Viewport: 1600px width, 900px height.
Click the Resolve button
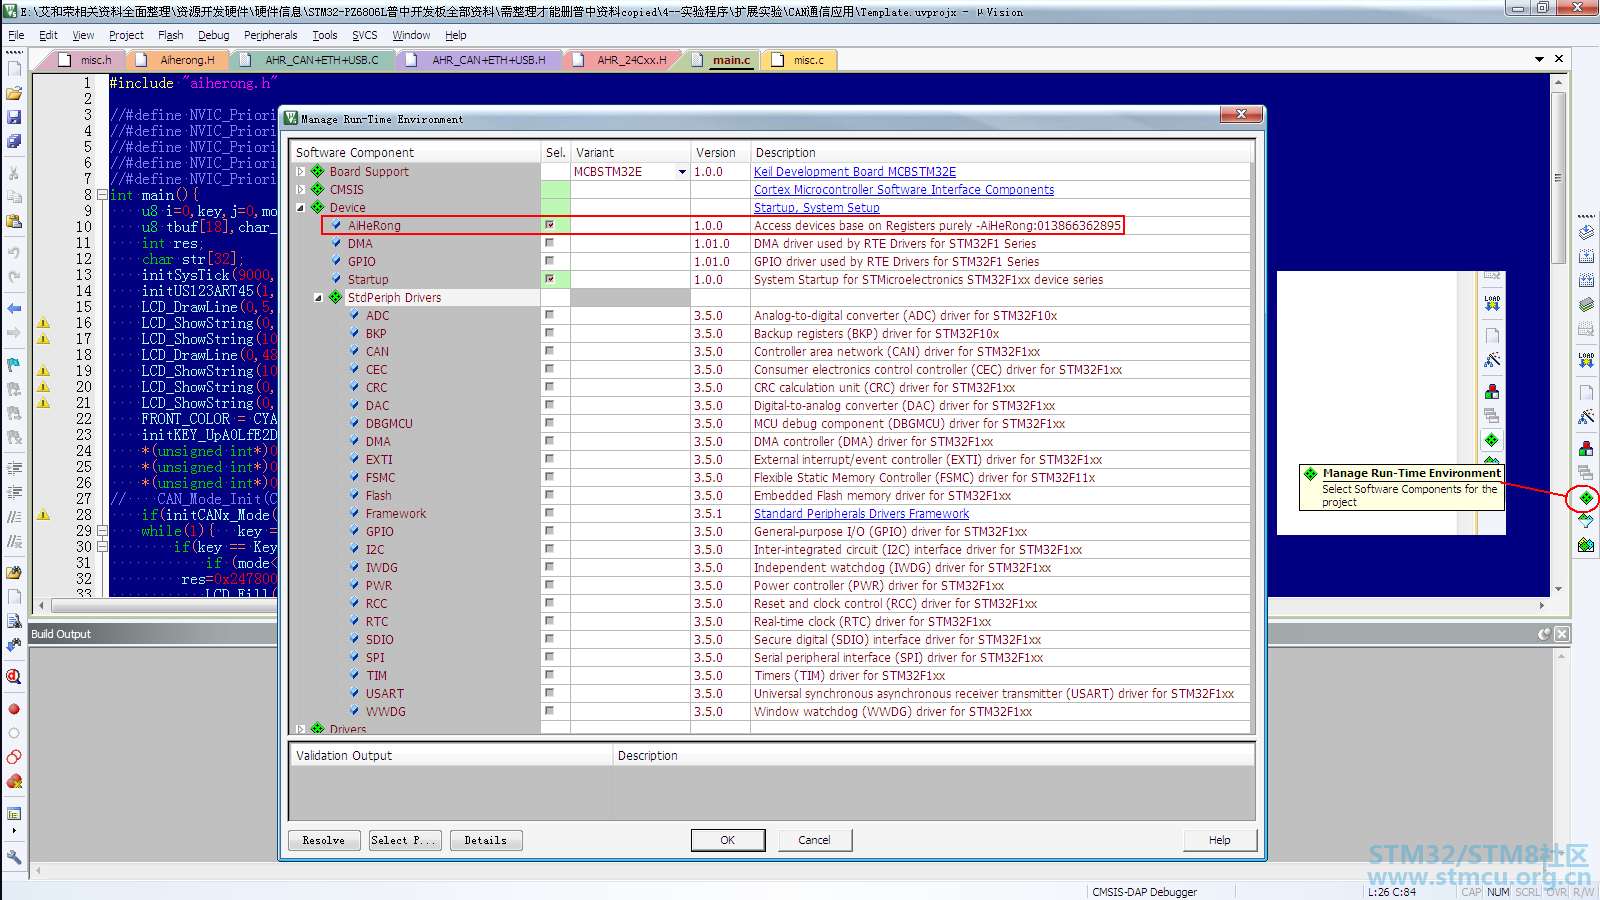323,840
